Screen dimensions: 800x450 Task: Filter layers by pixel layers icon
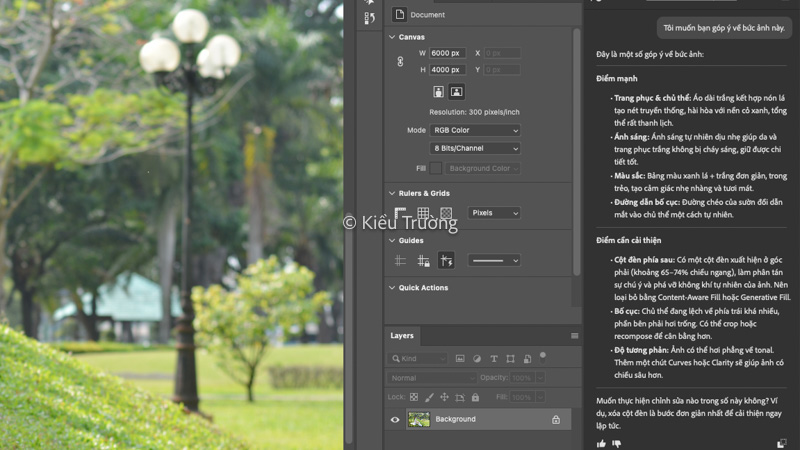click(460, 359)
